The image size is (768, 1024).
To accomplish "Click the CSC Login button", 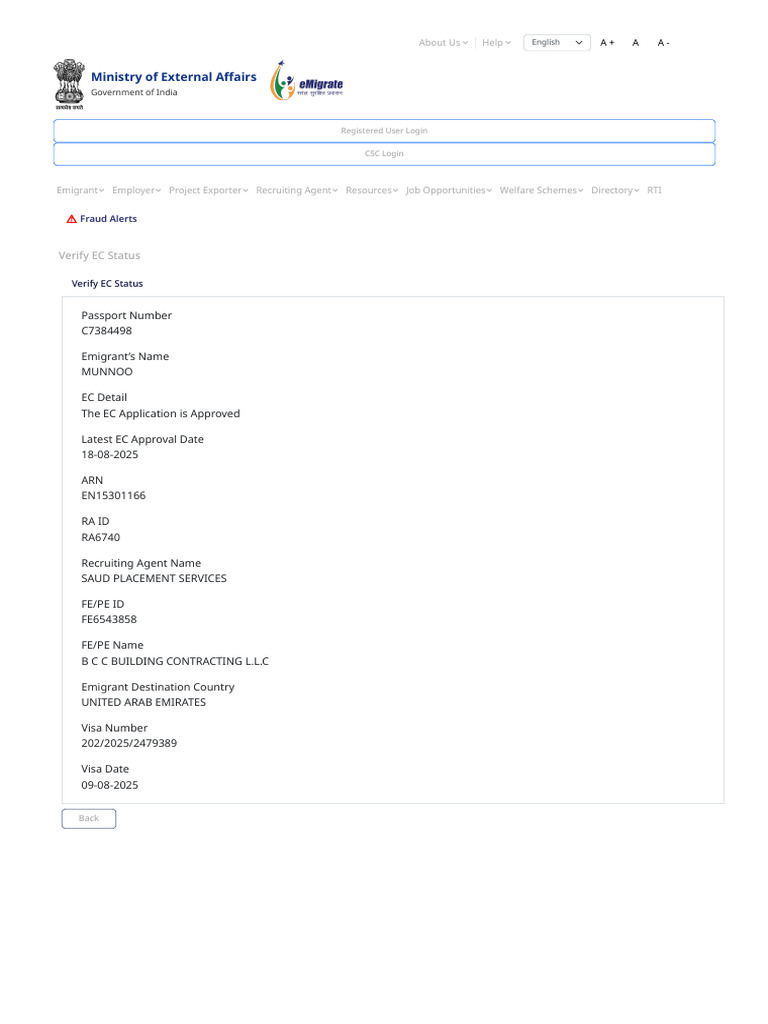I will pos(384,153).
